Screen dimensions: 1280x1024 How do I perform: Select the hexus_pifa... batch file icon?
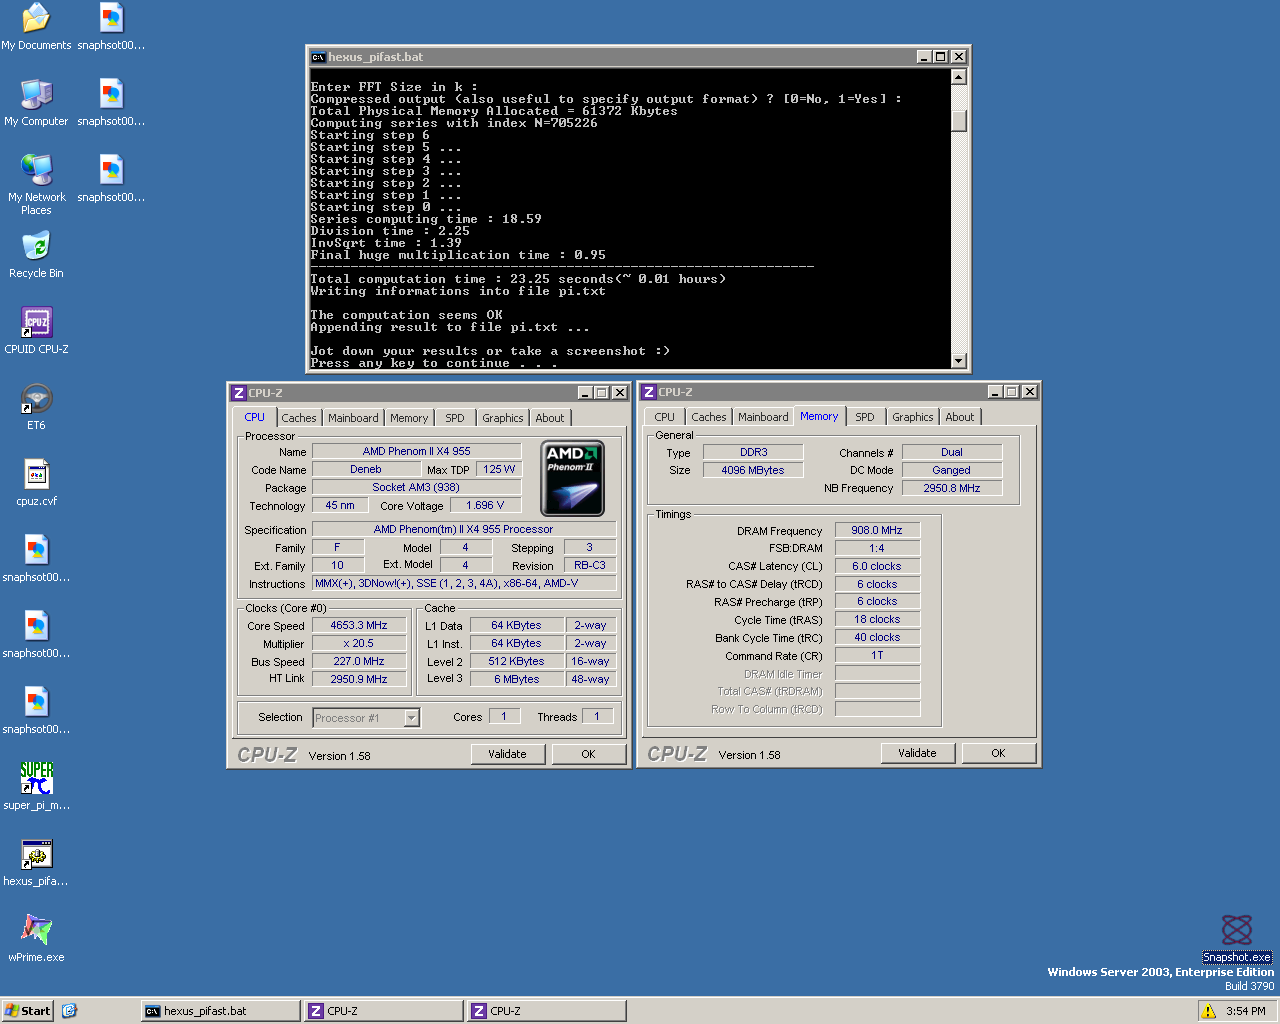[x=36, y=862]
